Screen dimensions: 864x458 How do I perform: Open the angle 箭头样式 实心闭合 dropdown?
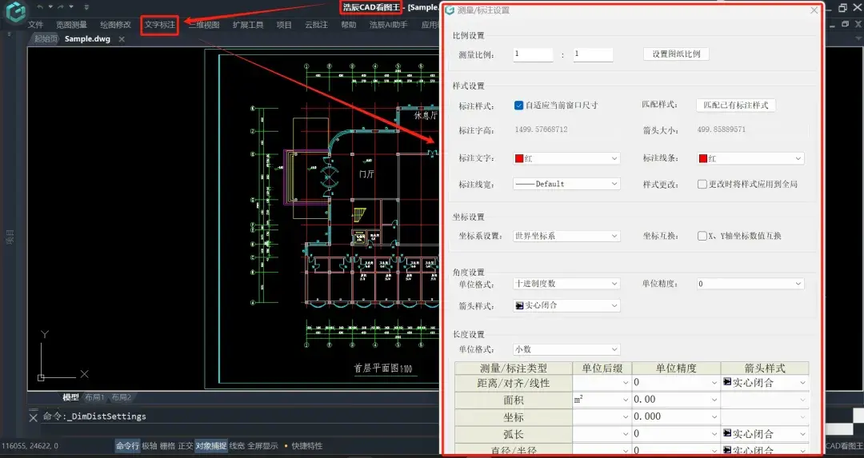pyautogui.click(x=566, y=305)
